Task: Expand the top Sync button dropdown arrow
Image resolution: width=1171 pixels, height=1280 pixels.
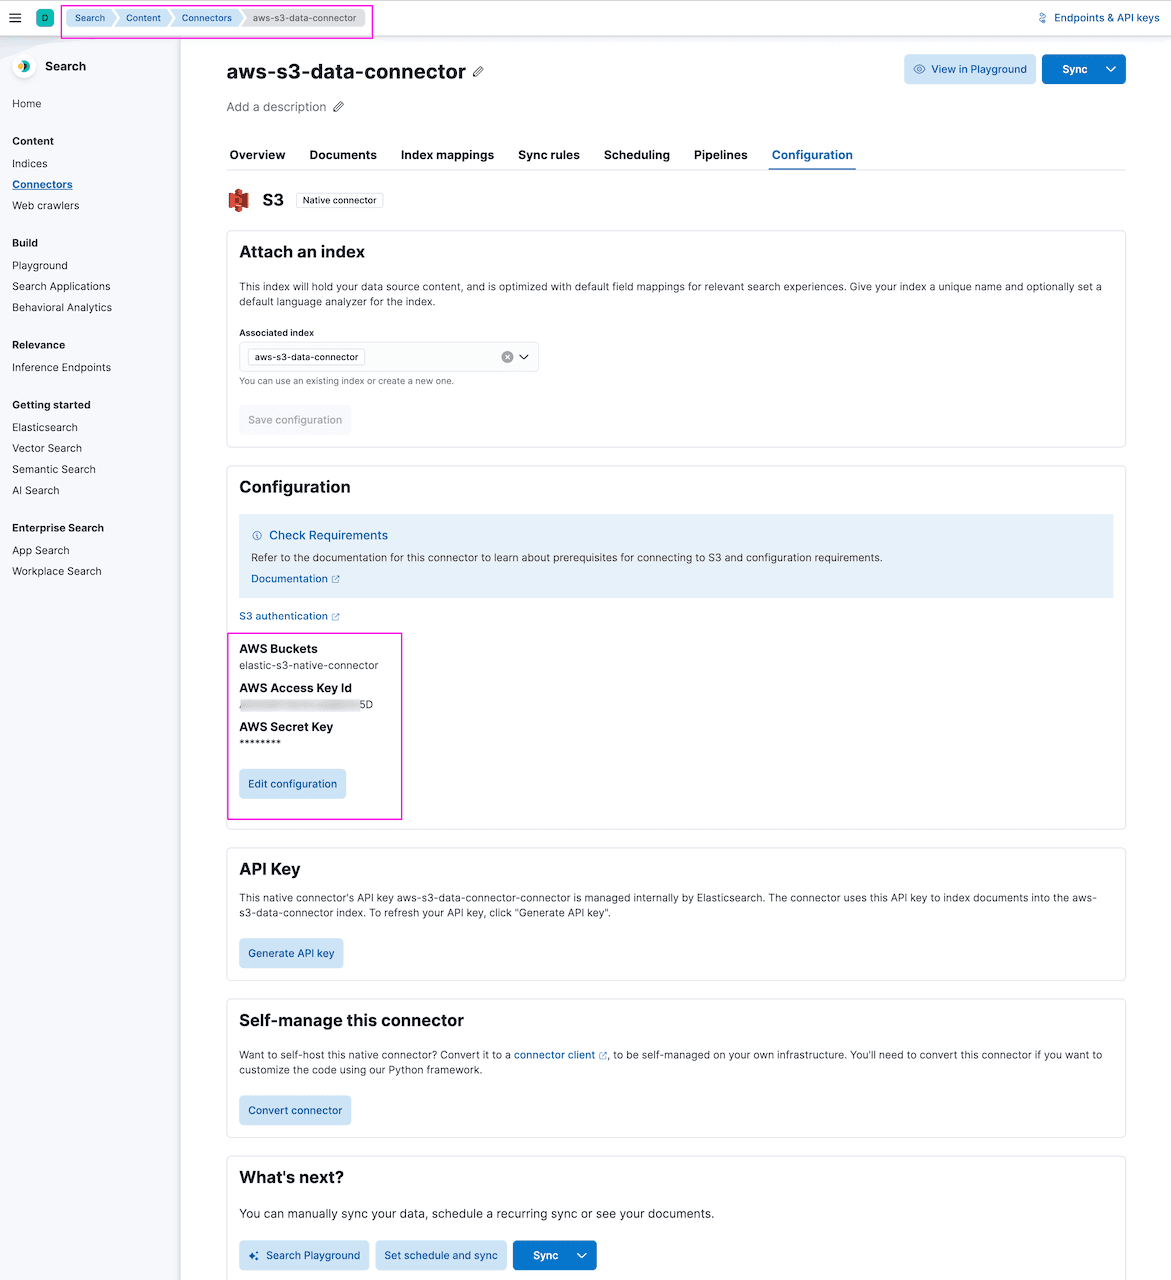Action: pyautogui.click(x=1111, y=69)
